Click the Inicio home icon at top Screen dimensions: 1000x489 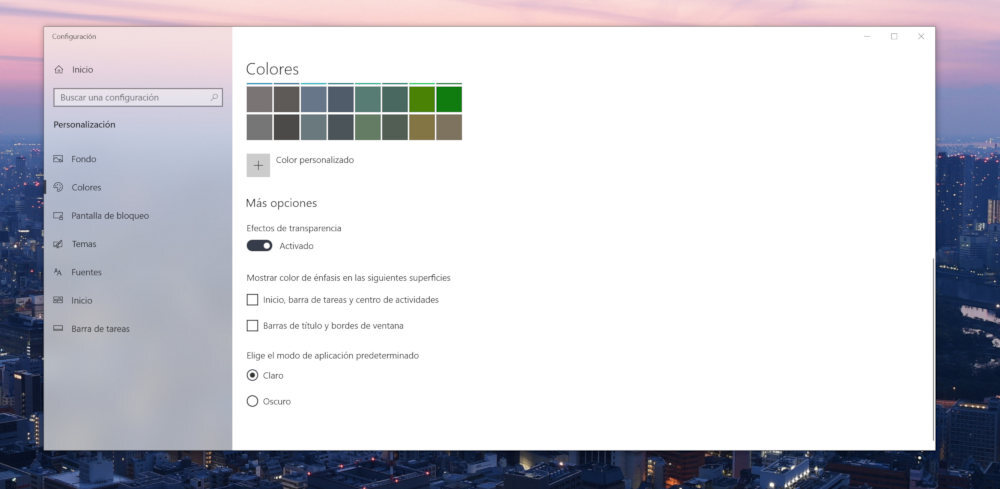click(x=59, y=69)
